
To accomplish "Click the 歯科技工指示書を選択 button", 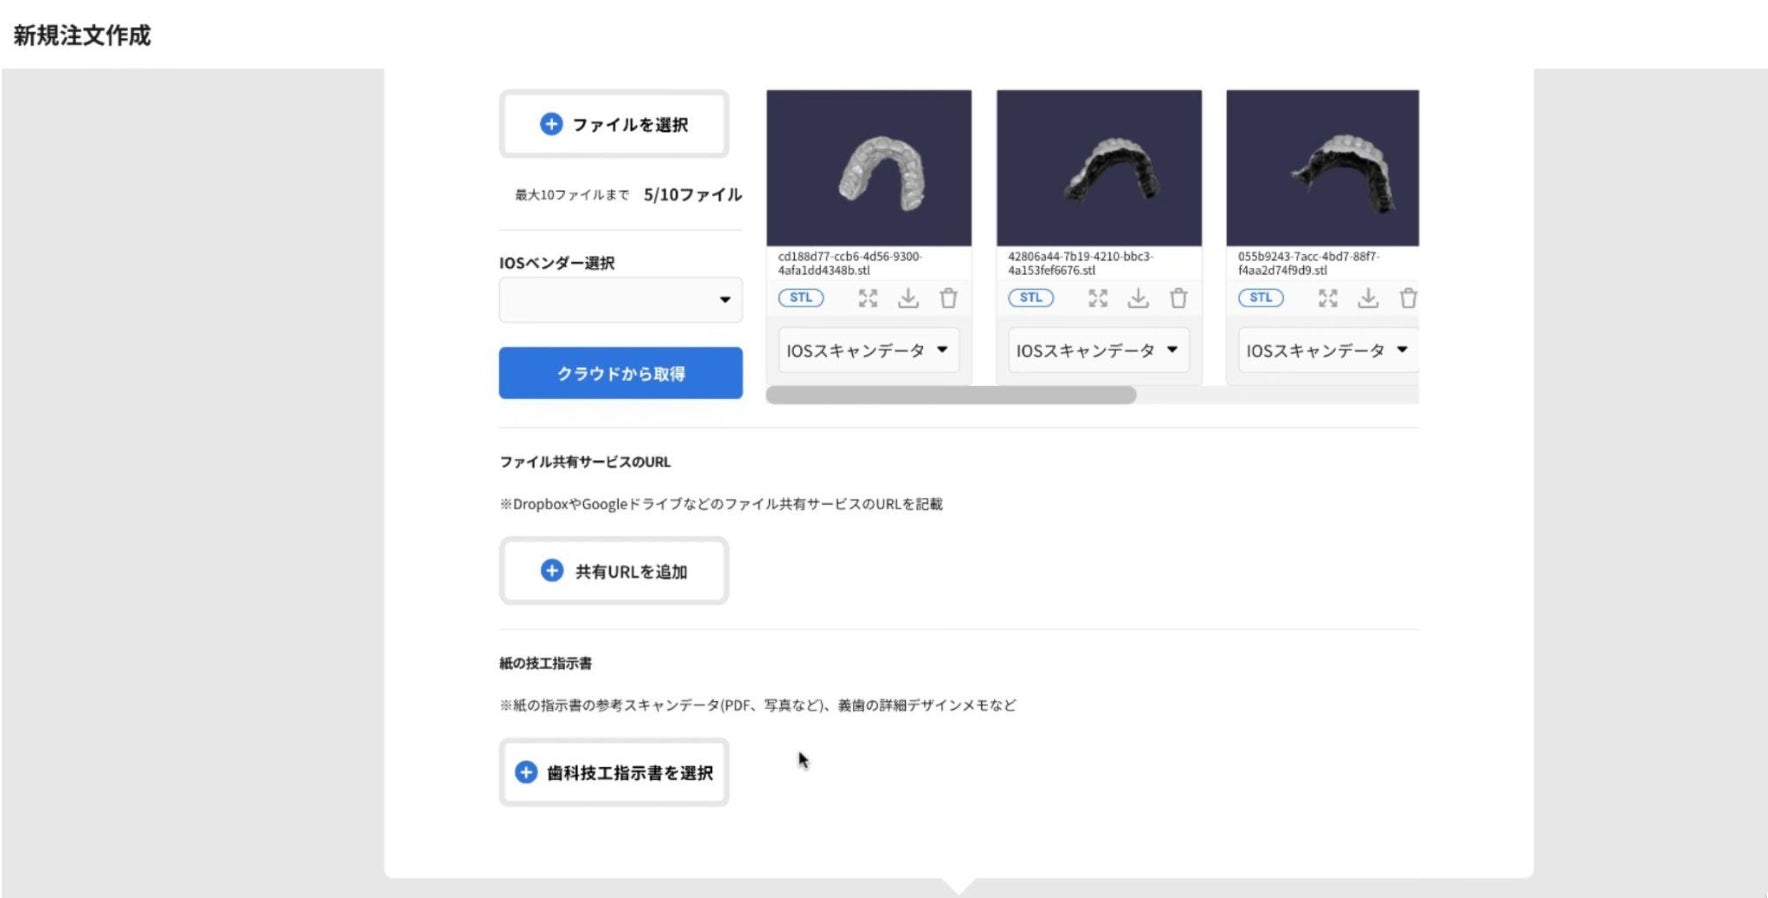I will click(614, 772).
